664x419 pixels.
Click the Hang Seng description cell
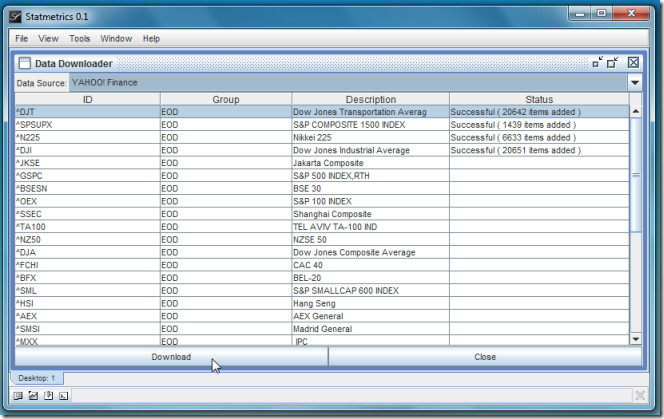coord(371,303)
